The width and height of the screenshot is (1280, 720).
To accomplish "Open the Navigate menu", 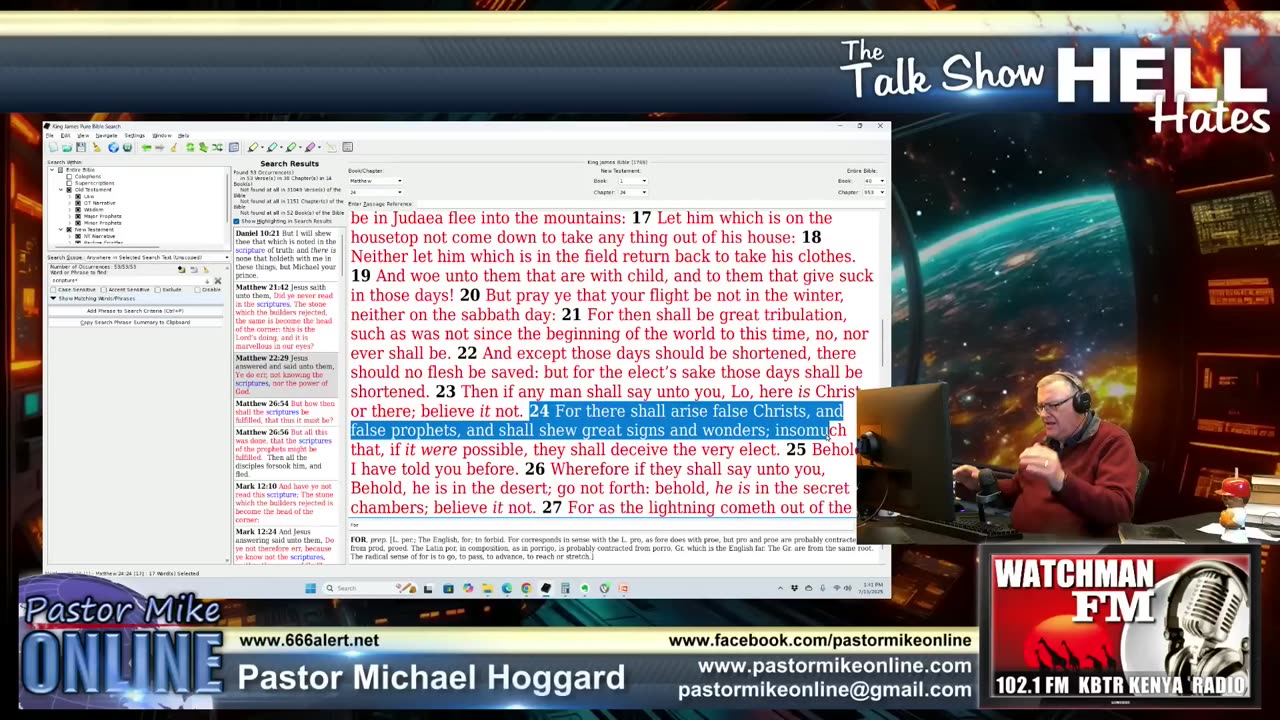I will click(106, 135).
